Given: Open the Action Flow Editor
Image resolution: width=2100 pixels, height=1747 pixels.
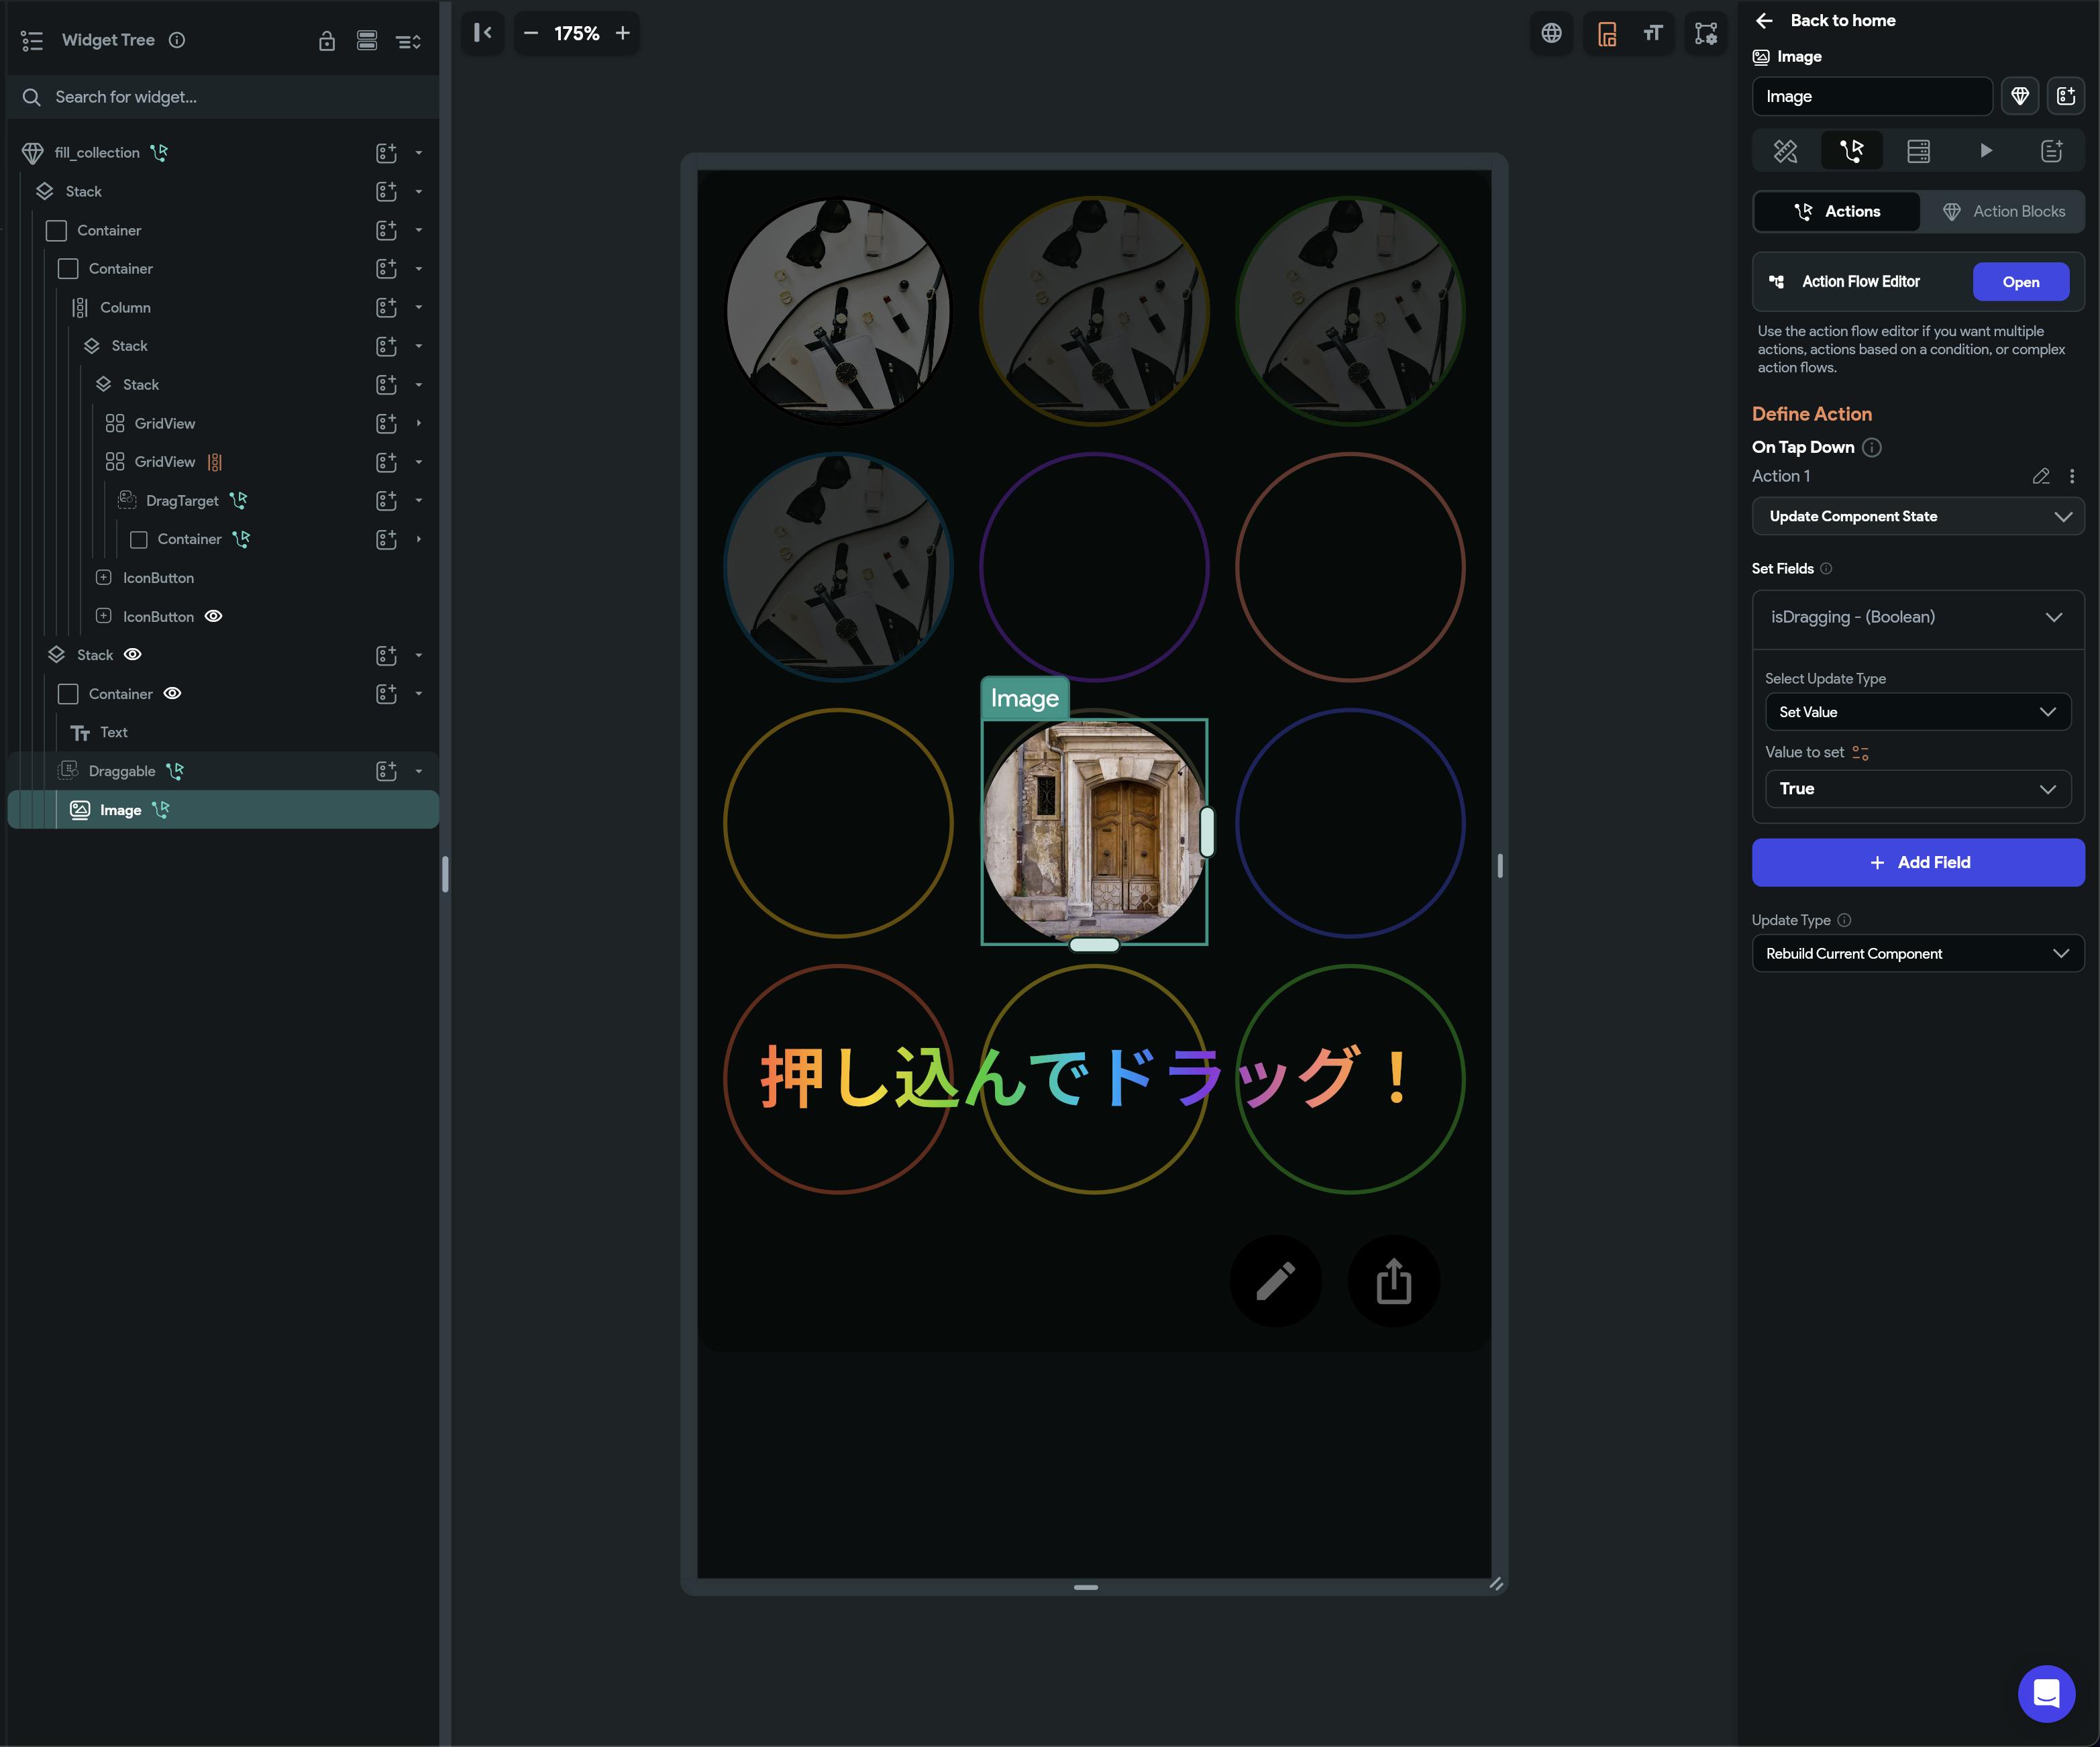Looking at the screenshot, I should [x=2020, y=282].
